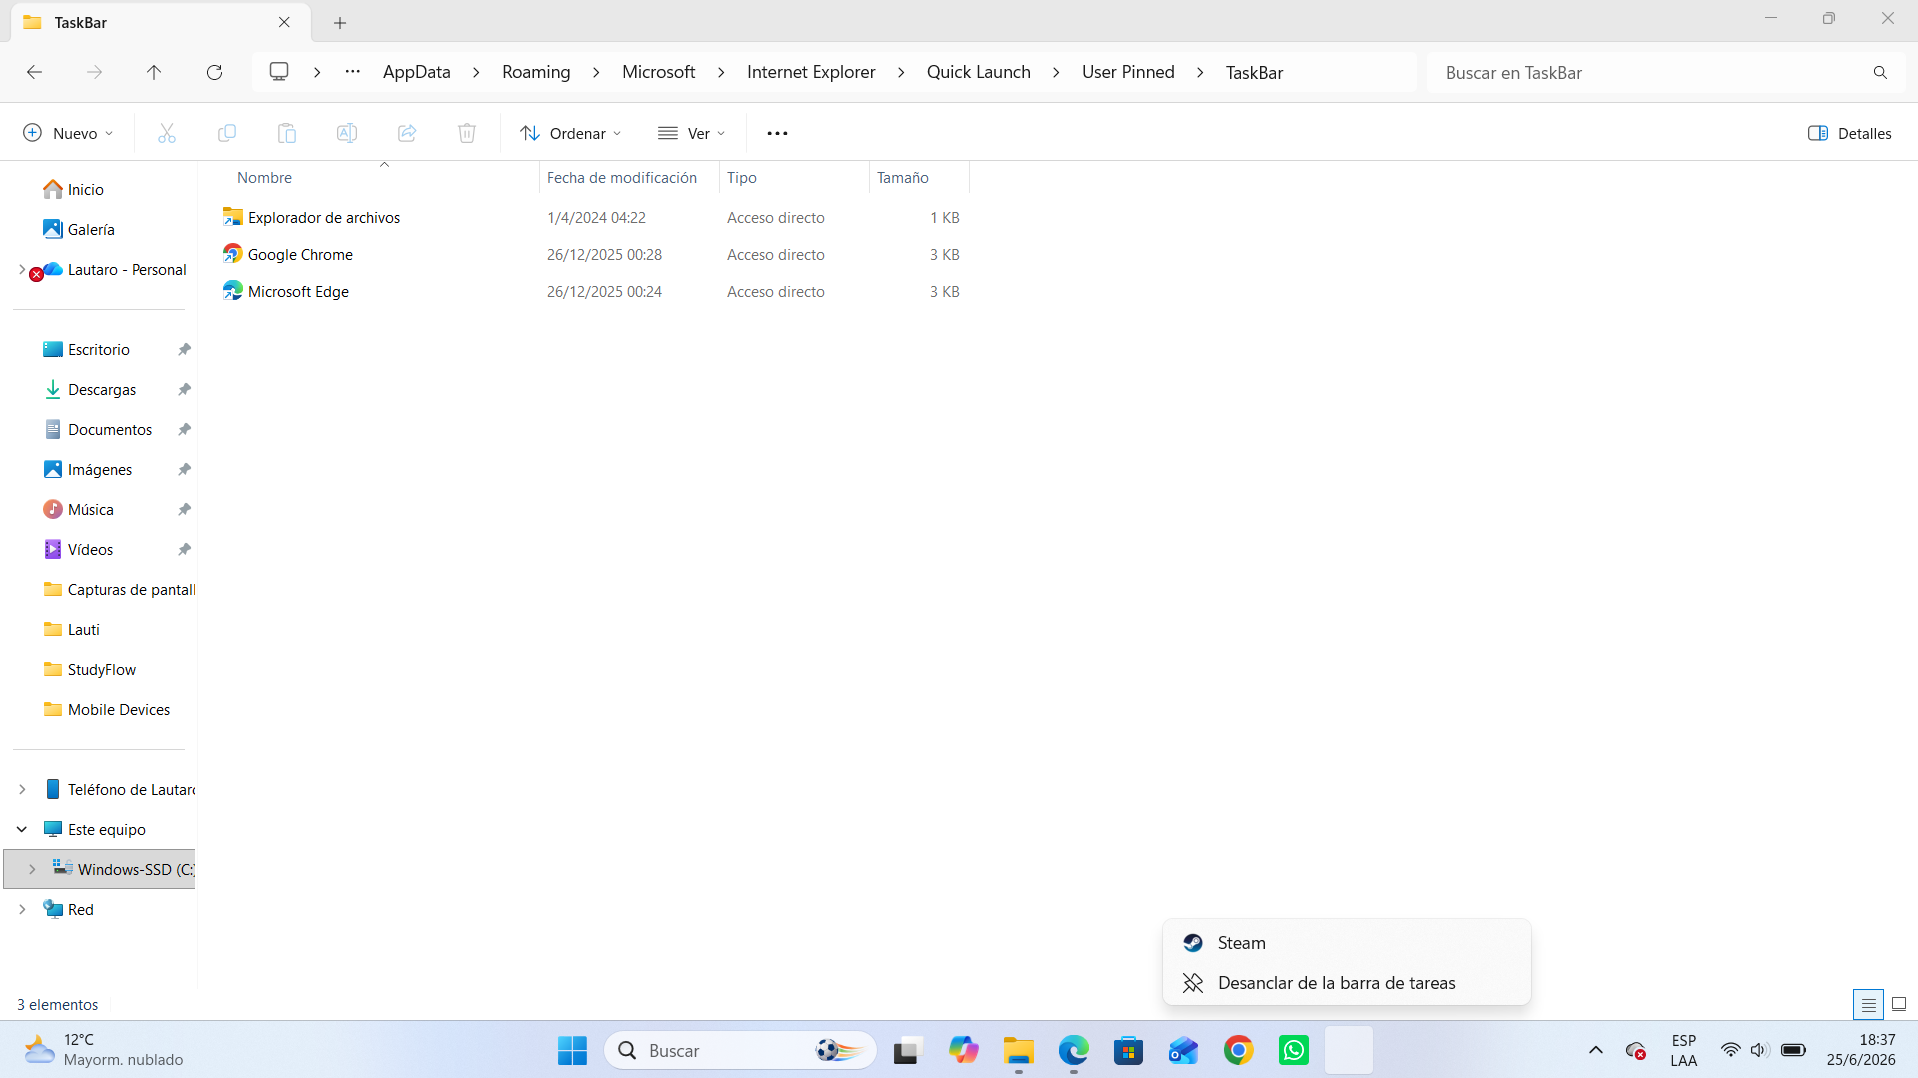Choose Desanclar de la barra de tareas
The width and height of the screenshot is (1918, 1078).
pyautogui.click(x=1347, y=983)
